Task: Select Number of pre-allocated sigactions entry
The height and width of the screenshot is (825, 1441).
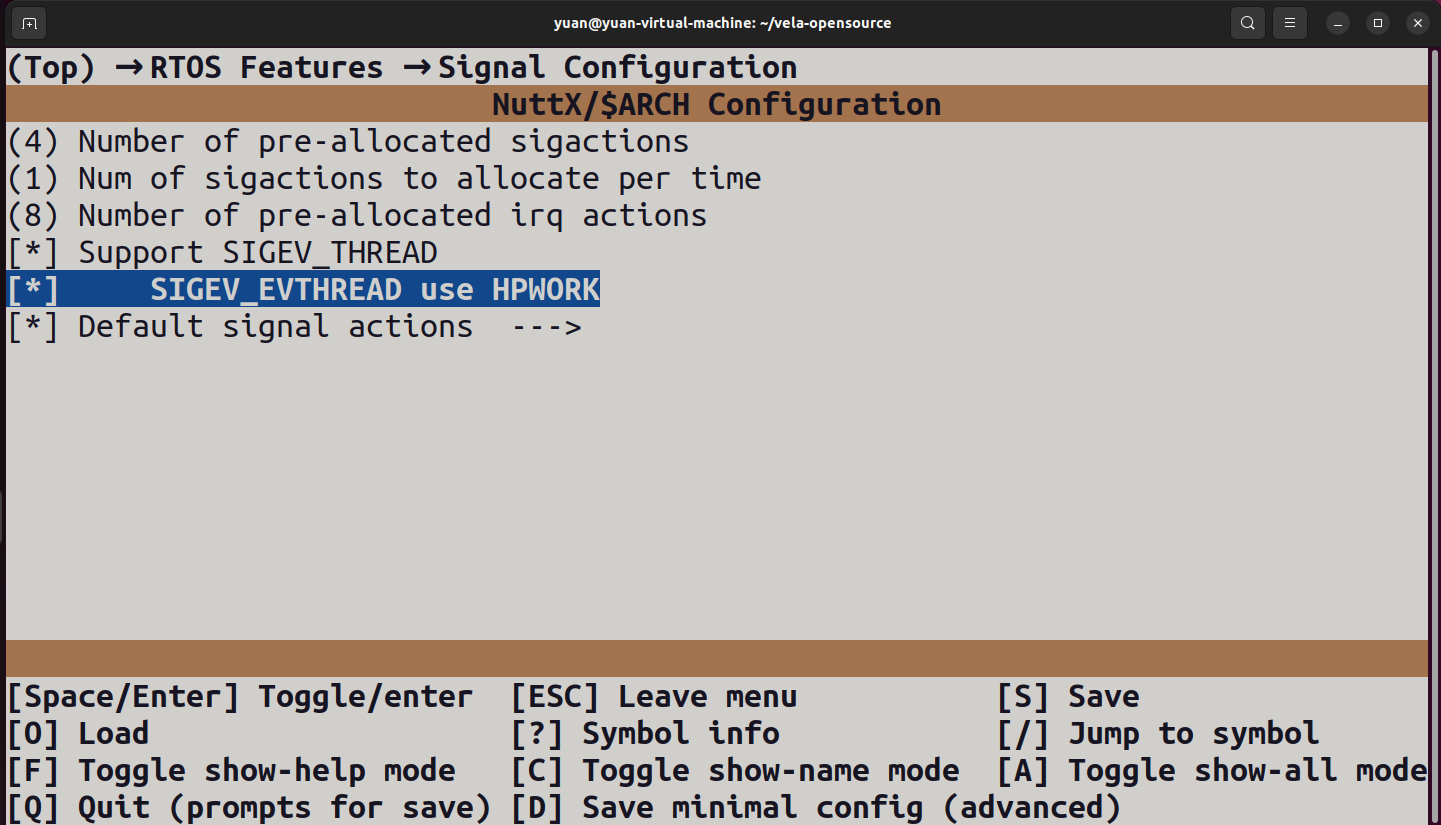Action: click(x=348, y=141)
